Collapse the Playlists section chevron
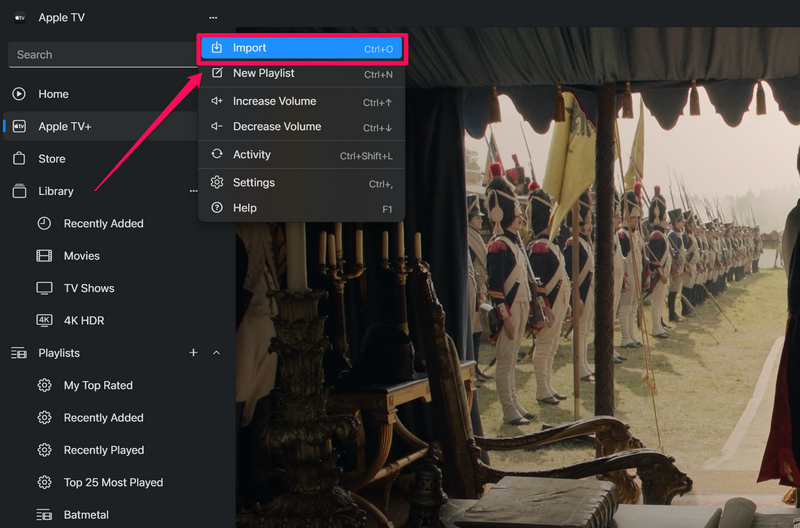 click(216, 353)
